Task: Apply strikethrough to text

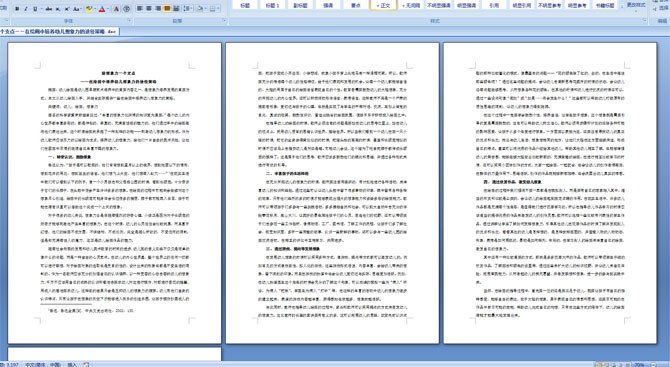Action: coord(49,9)
